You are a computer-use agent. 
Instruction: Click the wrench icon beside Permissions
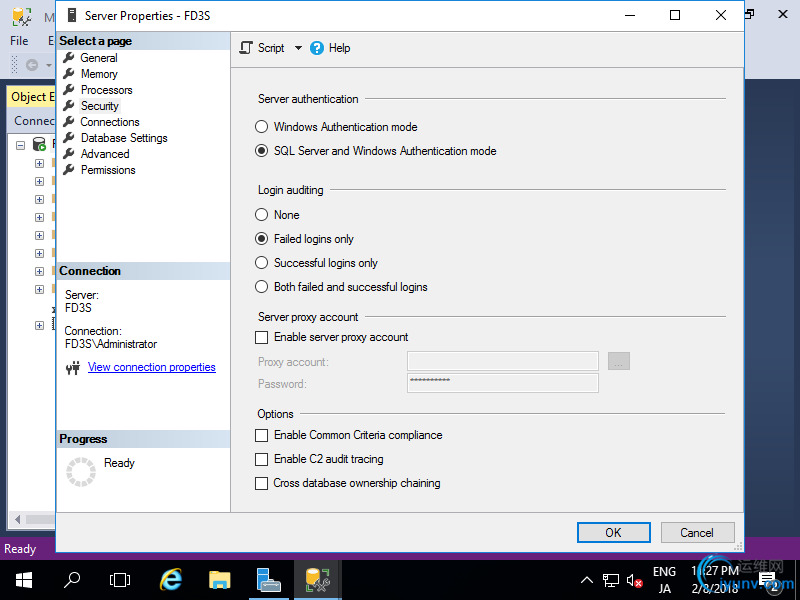point(69,170)
